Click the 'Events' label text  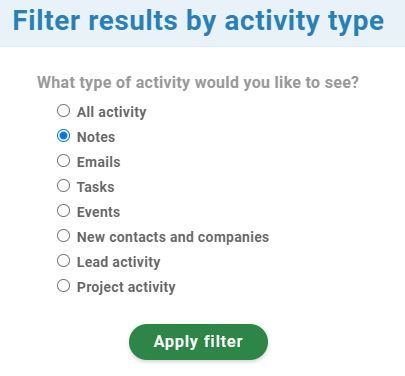[x=98, y=212]
